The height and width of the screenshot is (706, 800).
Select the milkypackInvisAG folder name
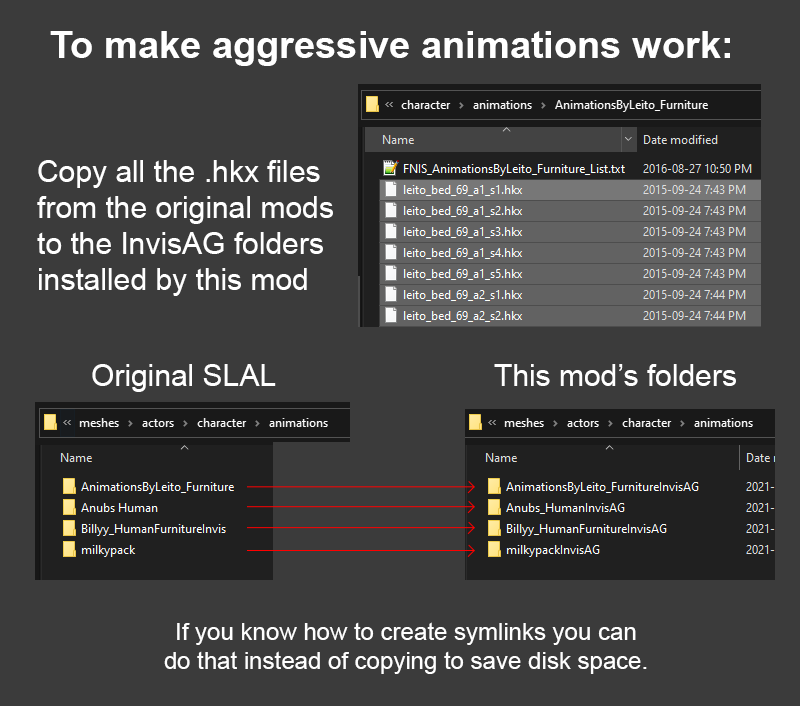coord(553,550)
